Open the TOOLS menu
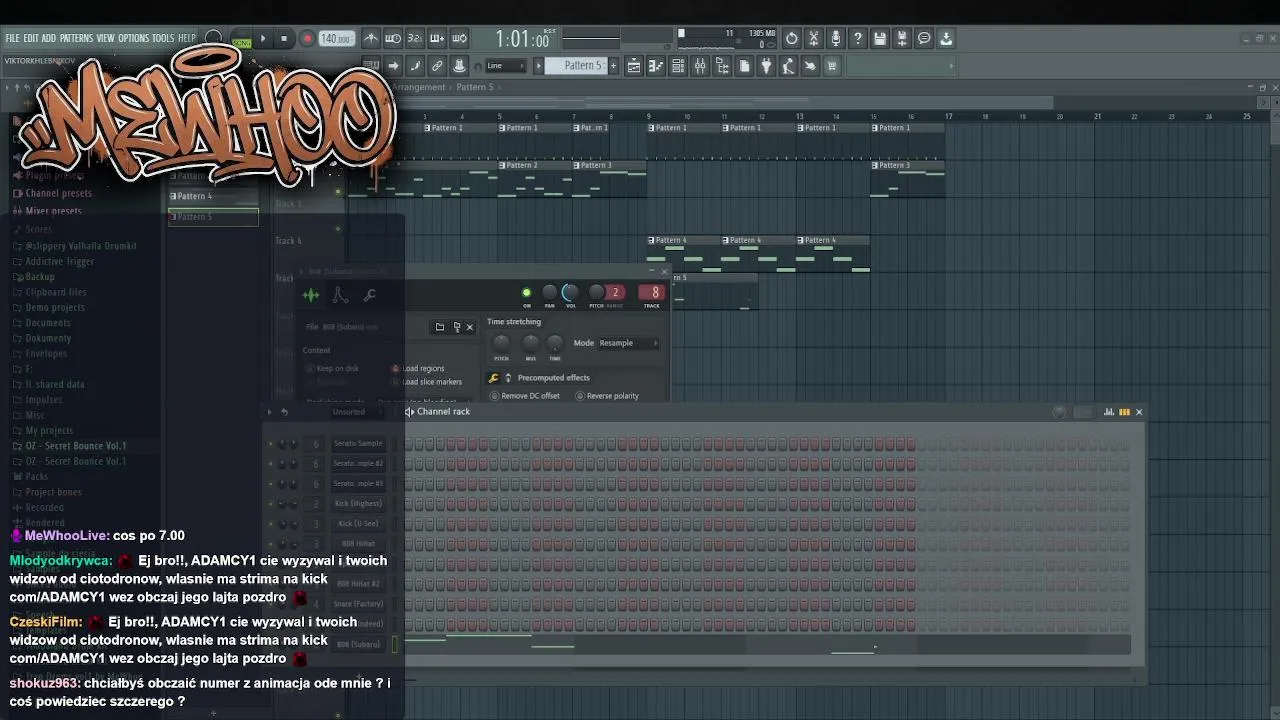 click(163, 38)
